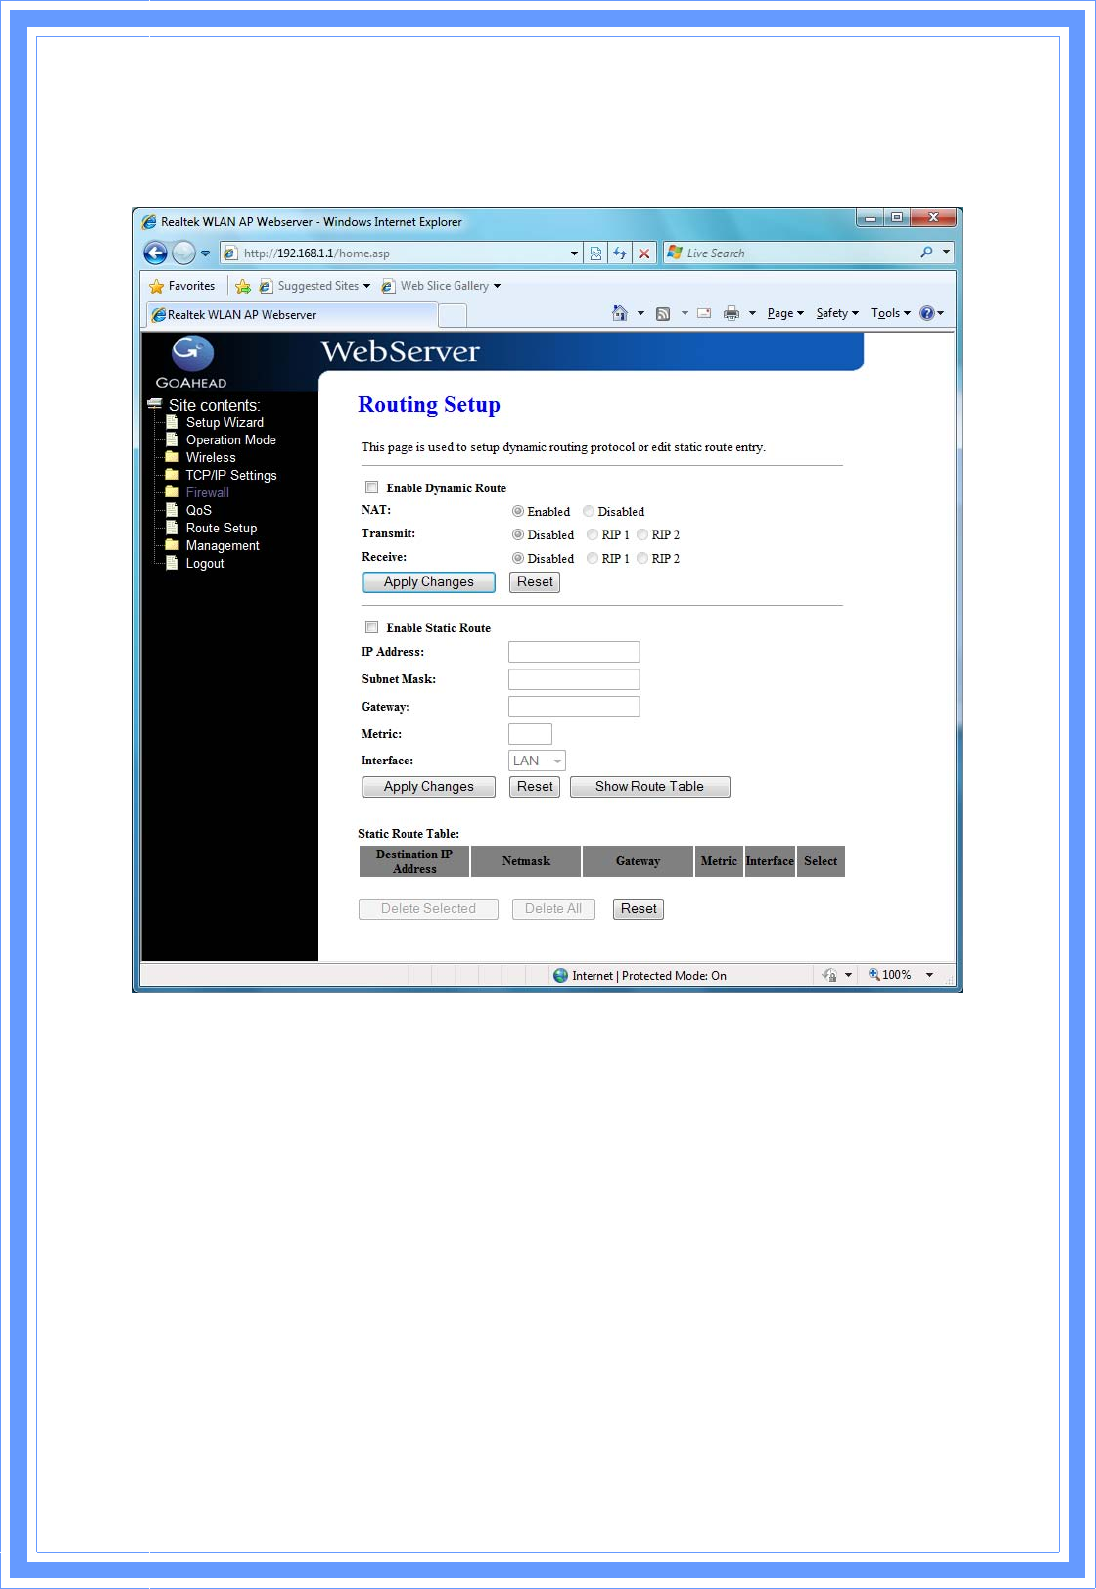This screenshot has height=1589, width=1096.
Task: Apply Changes for dynamic route settings
Action: click(429, 582)
